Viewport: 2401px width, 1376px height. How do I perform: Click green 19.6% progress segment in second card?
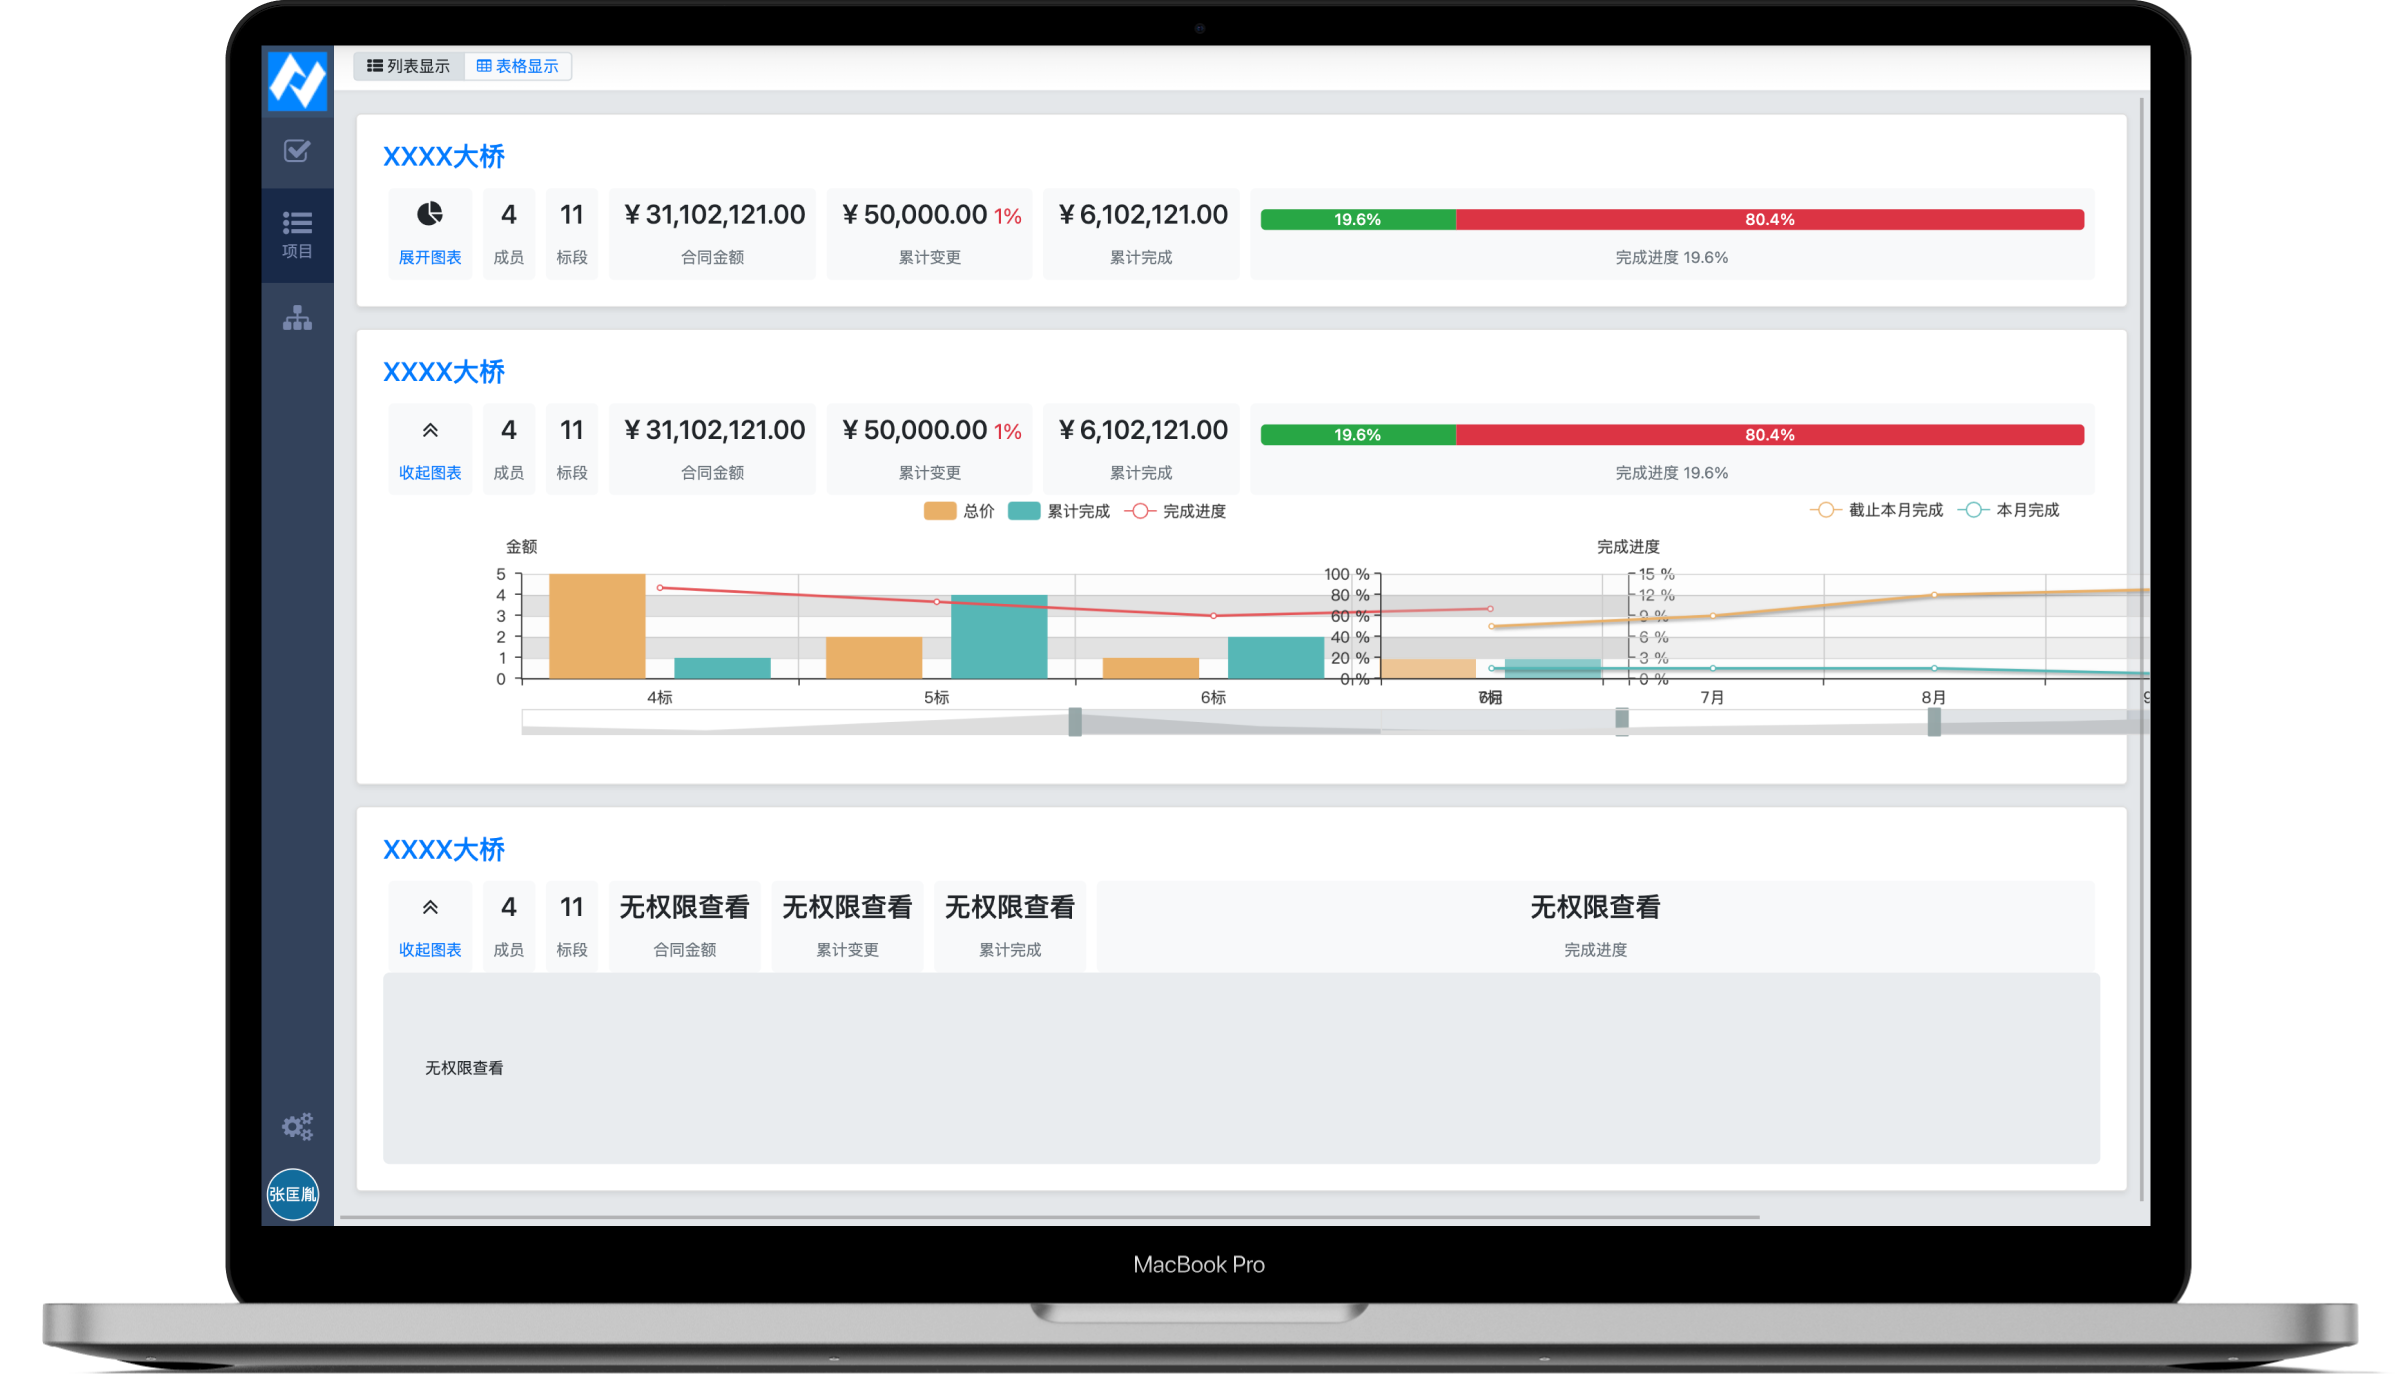pos(1358,435)
